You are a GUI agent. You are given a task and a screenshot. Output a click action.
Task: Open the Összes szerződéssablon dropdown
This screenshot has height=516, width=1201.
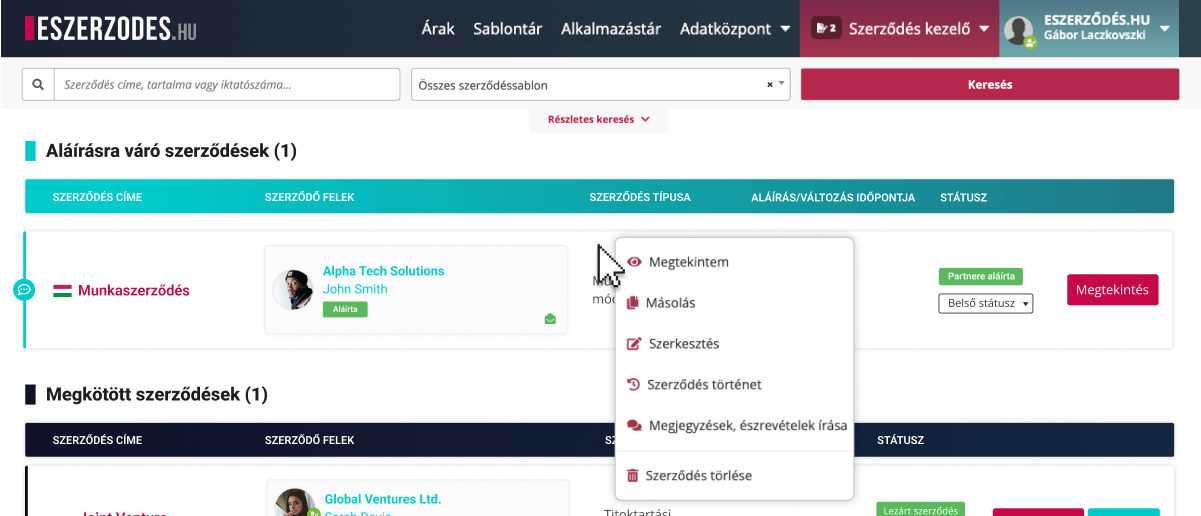pyautogui.click(x=600, y=85)
